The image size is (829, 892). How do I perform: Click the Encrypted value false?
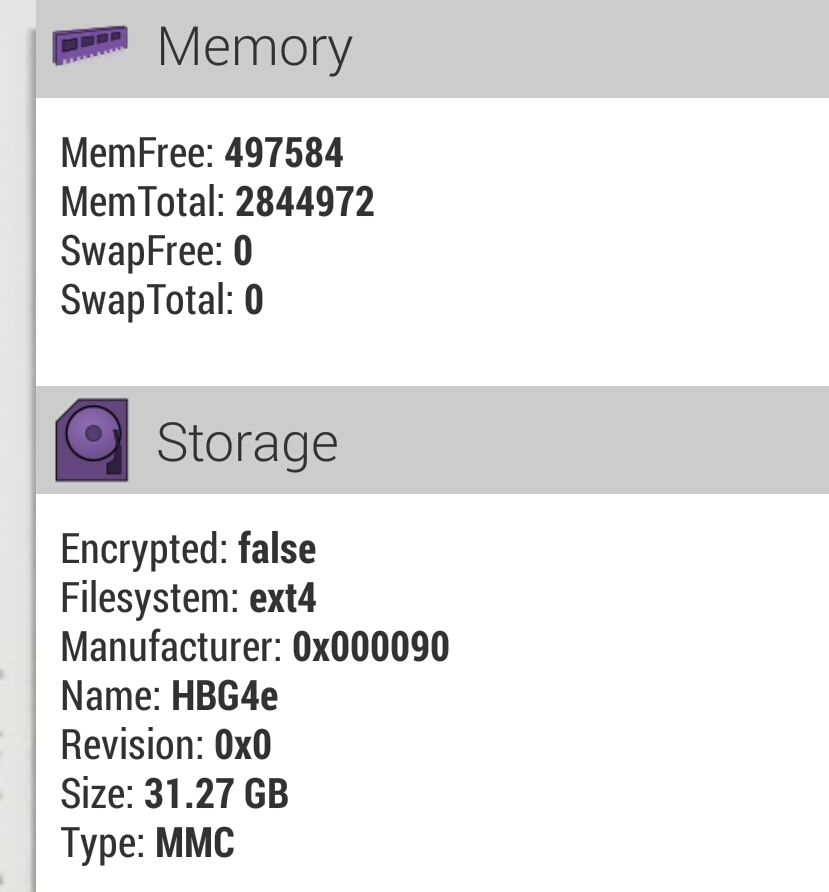point(277,549)
